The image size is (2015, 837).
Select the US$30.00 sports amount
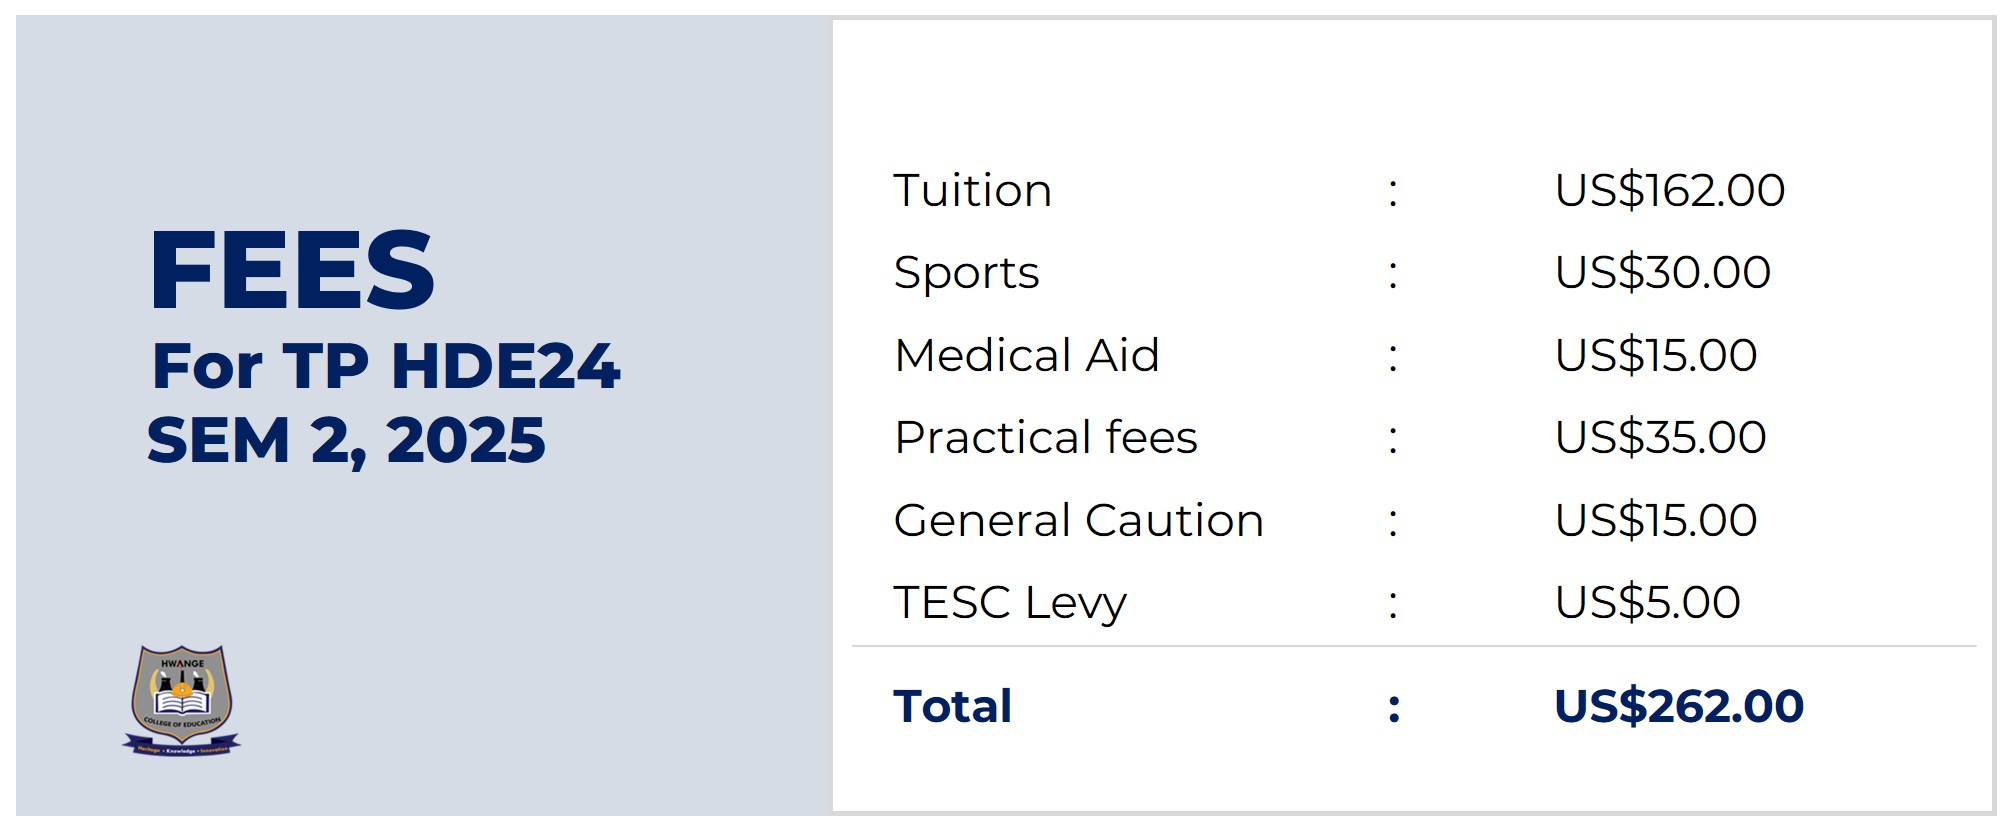pyautogui.click(x=1662, y=273)
